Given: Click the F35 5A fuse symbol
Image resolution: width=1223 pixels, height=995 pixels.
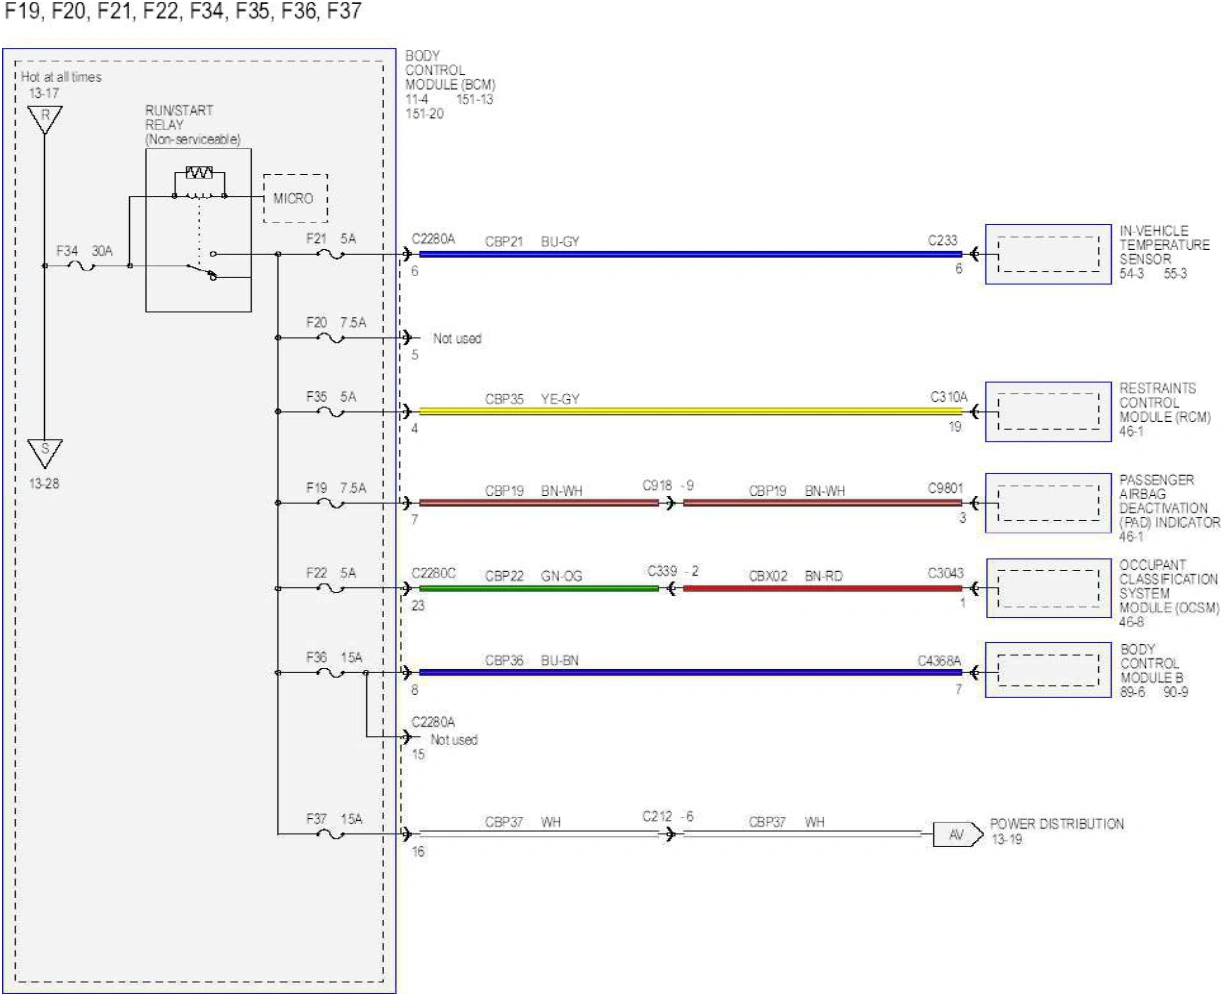Looking at the screenshot, I should 332,412.
